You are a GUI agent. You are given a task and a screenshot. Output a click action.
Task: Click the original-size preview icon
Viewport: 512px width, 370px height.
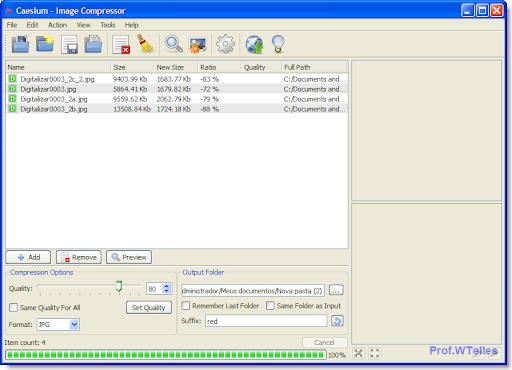pyautogui.click(x=375, y=353)
